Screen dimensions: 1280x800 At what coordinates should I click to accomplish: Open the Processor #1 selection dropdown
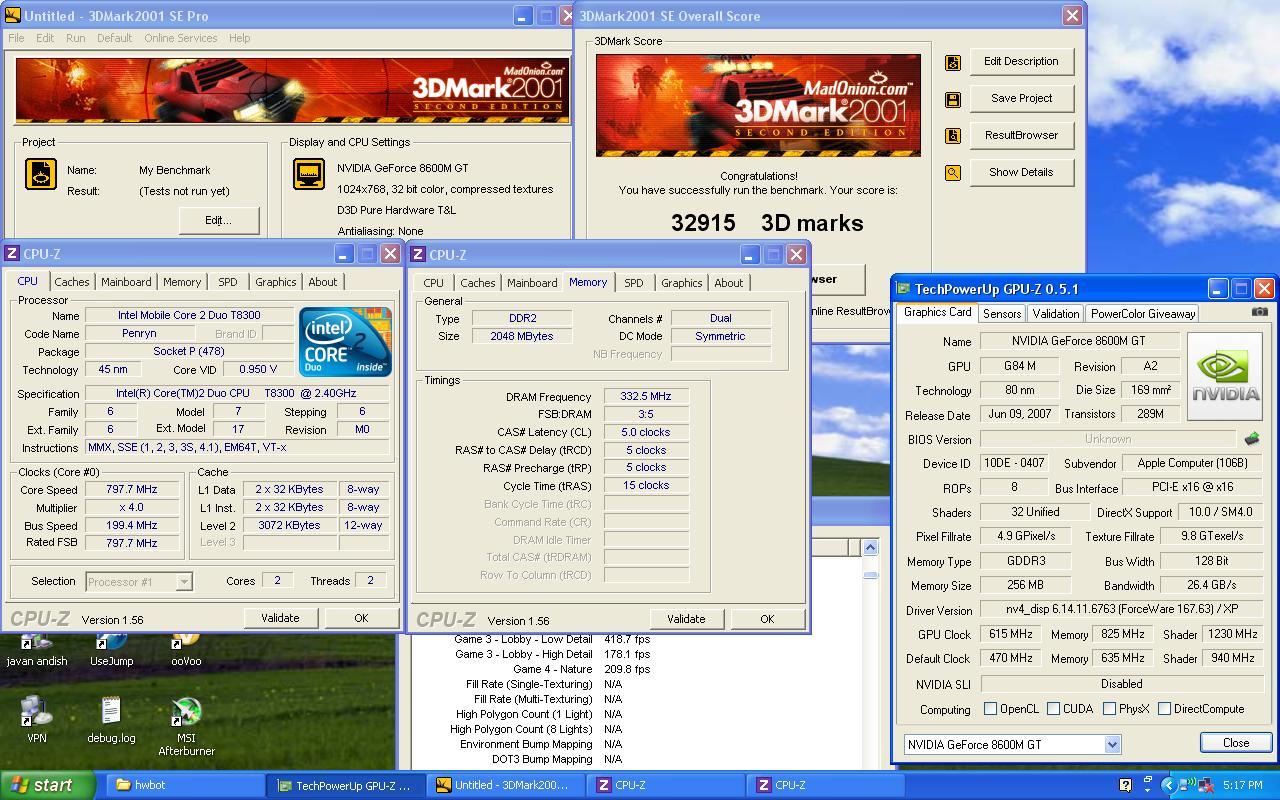click(x=184, y=581)
